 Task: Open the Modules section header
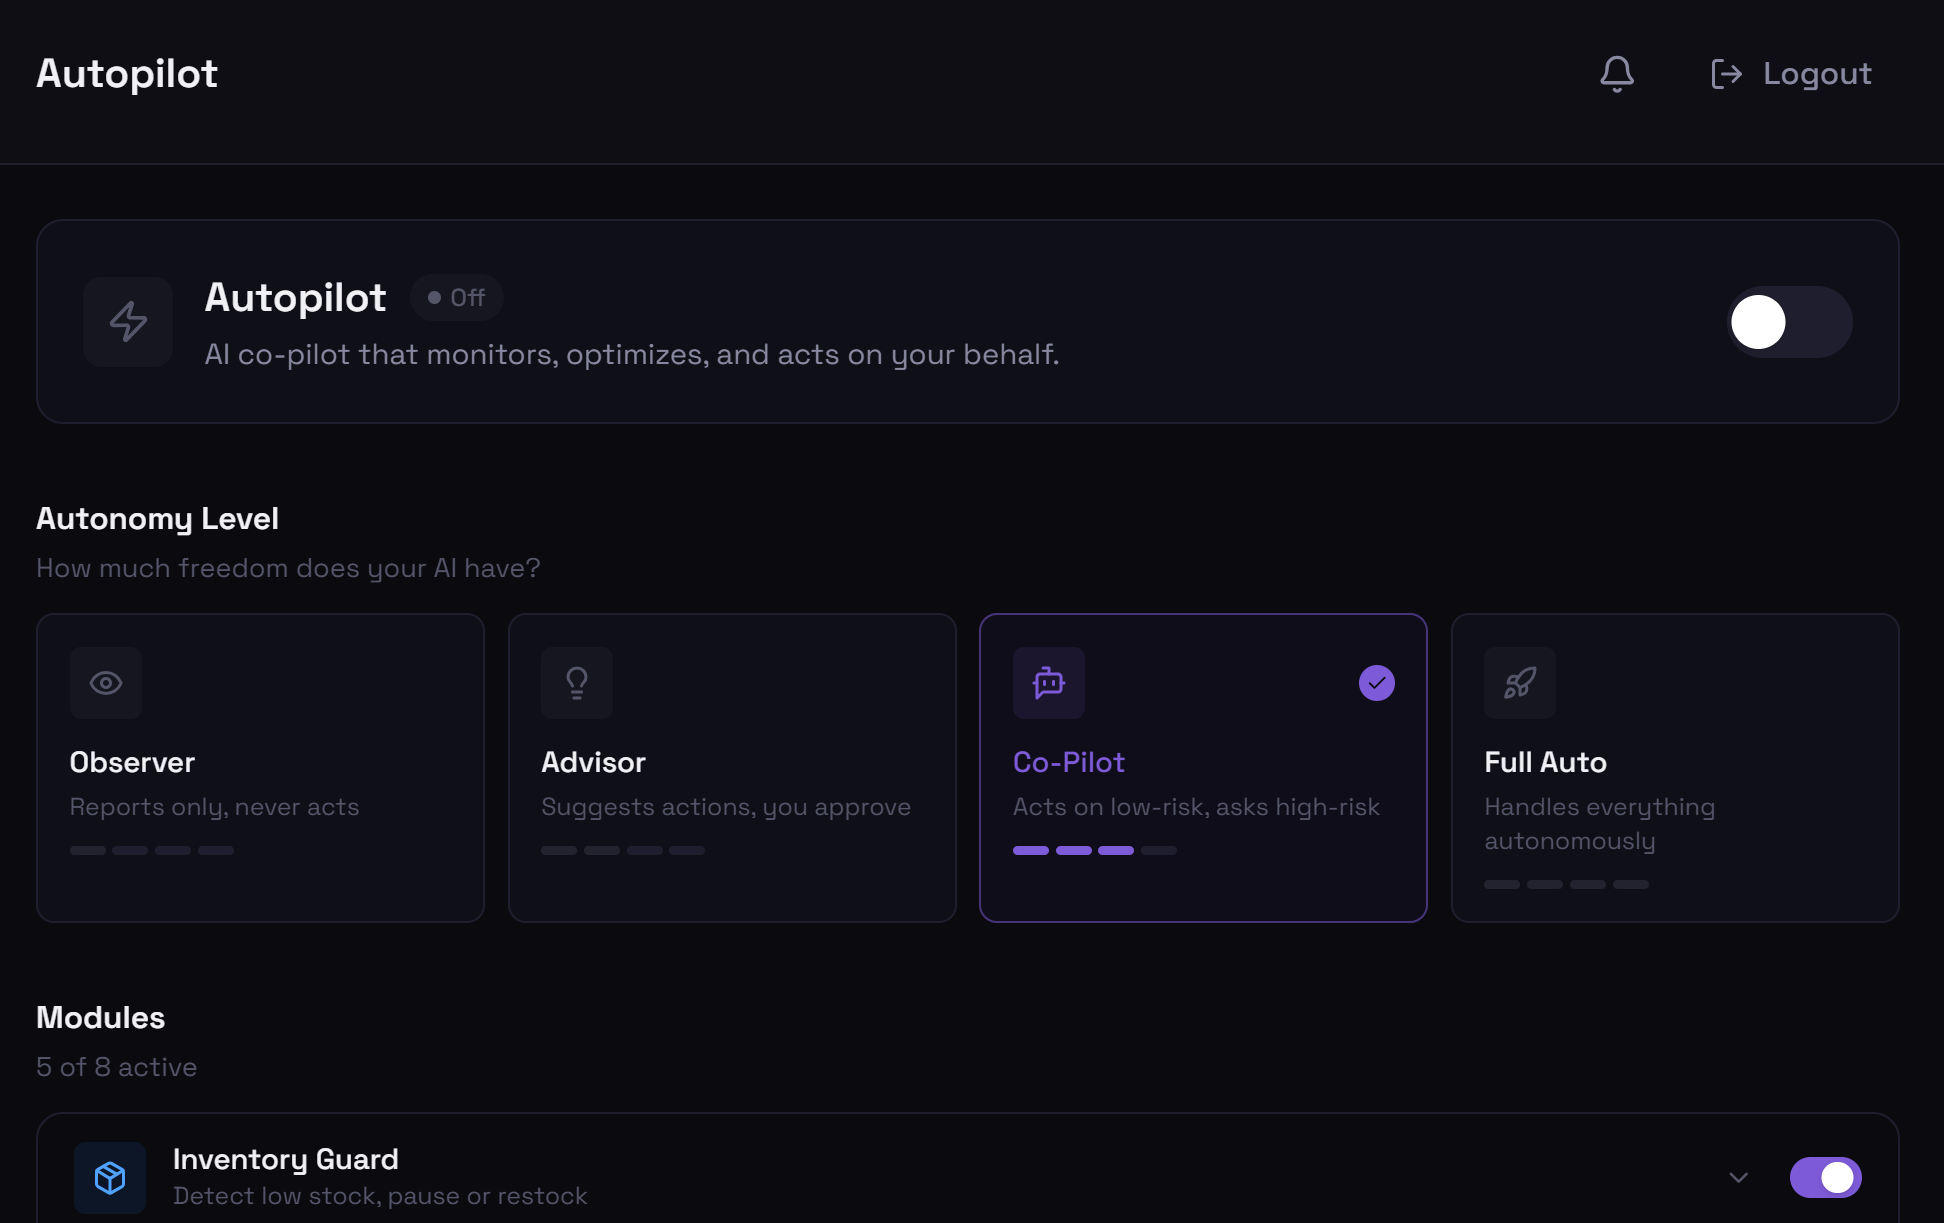click(100, 1017)
